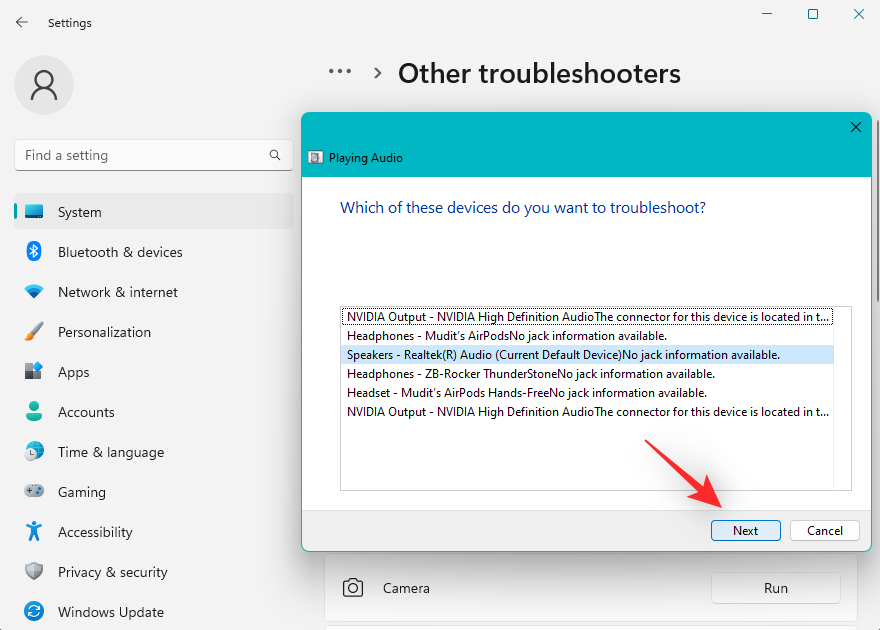Open Accounts settings page
Image resolution: width=880 pixels, height=630 pixels.
click(154, 412)
